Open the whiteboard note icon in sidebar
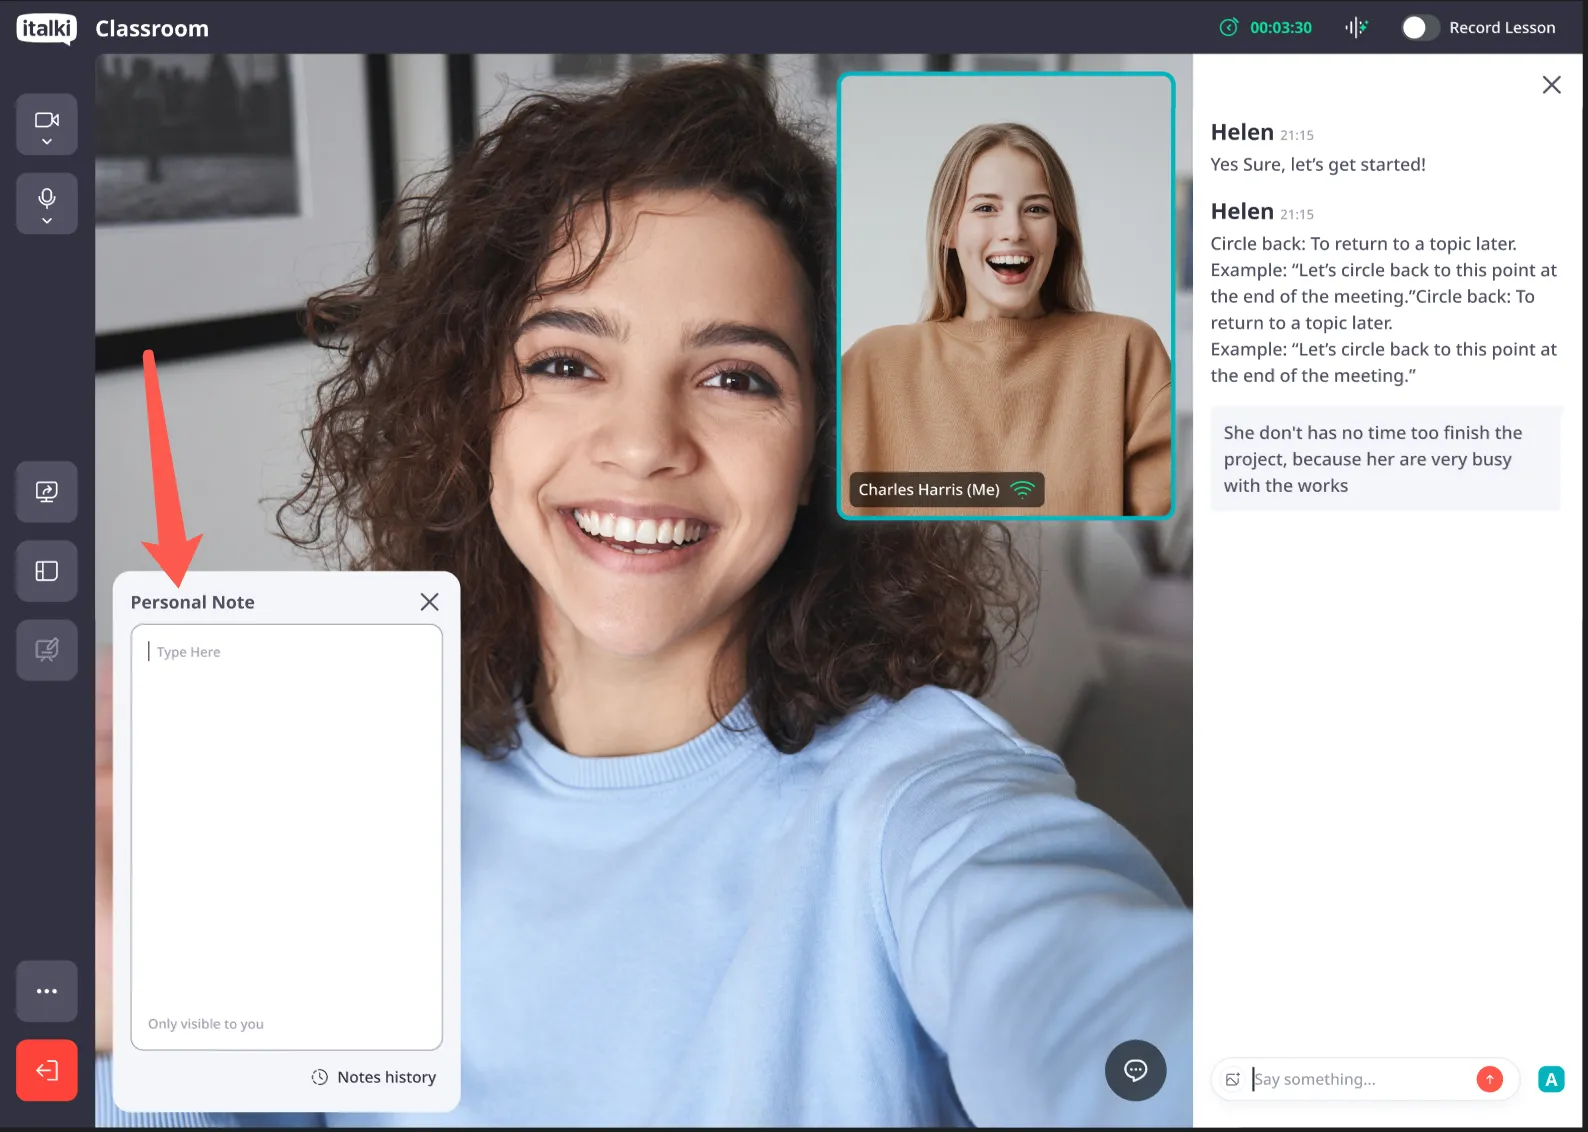The height and width of the screenshot is (1132, 1588). [46, 650]
